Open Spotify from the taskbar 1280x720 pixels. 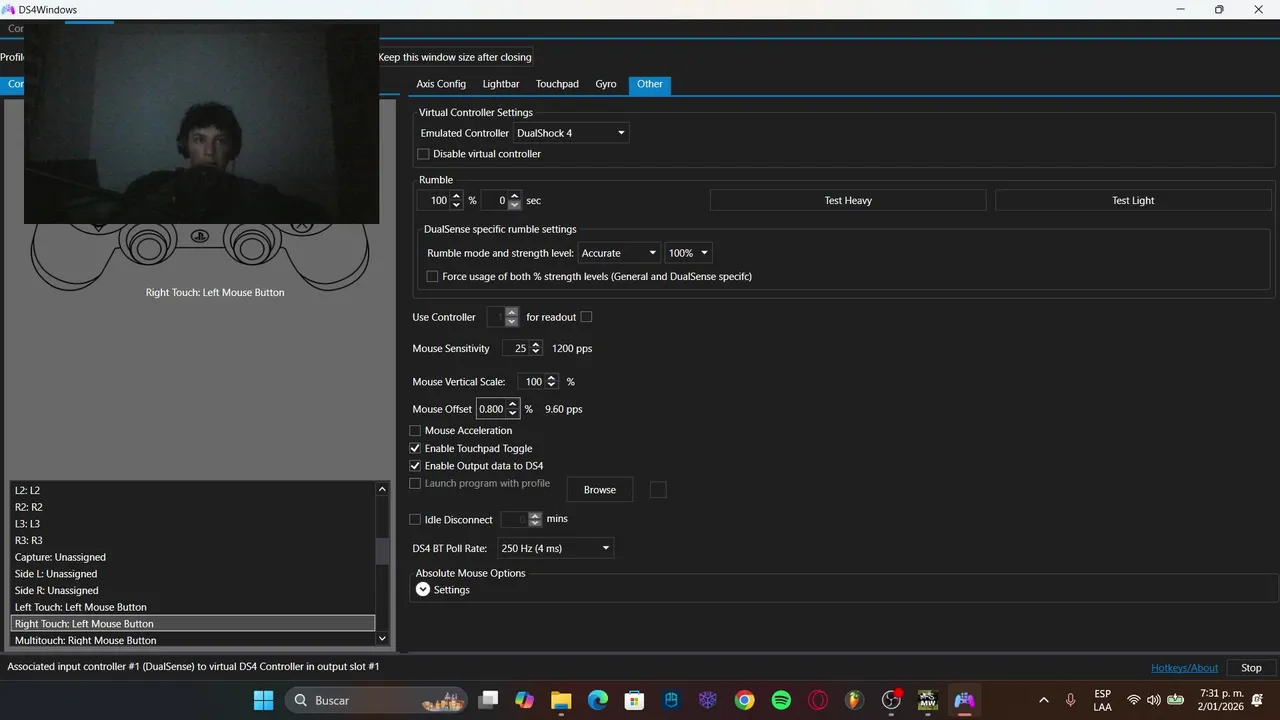(x=781, y=700)
